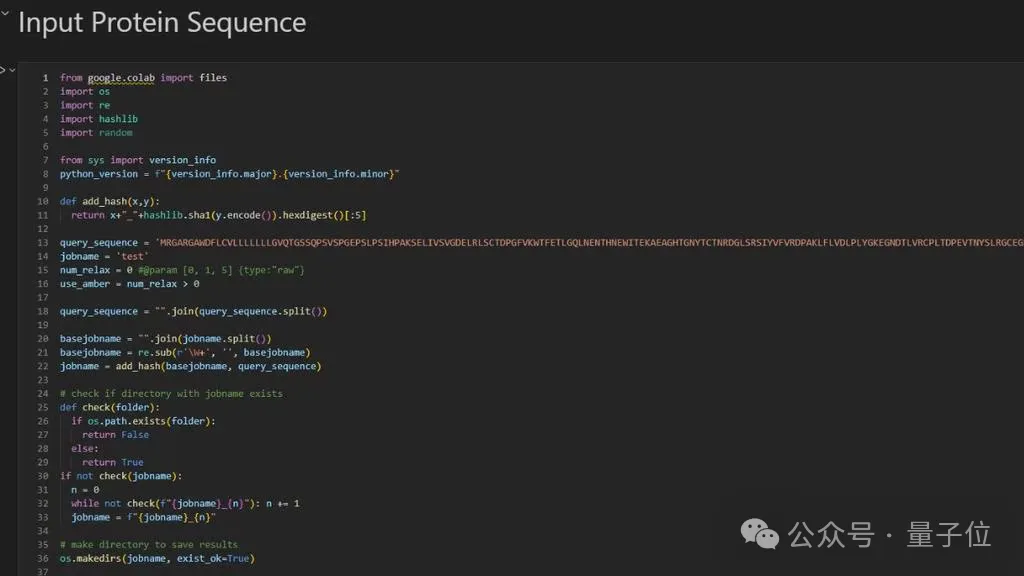This screenshot has height=576, width=1024.
Task: Collapse the Input Protein Sequence section
Action: click(5, 14)
